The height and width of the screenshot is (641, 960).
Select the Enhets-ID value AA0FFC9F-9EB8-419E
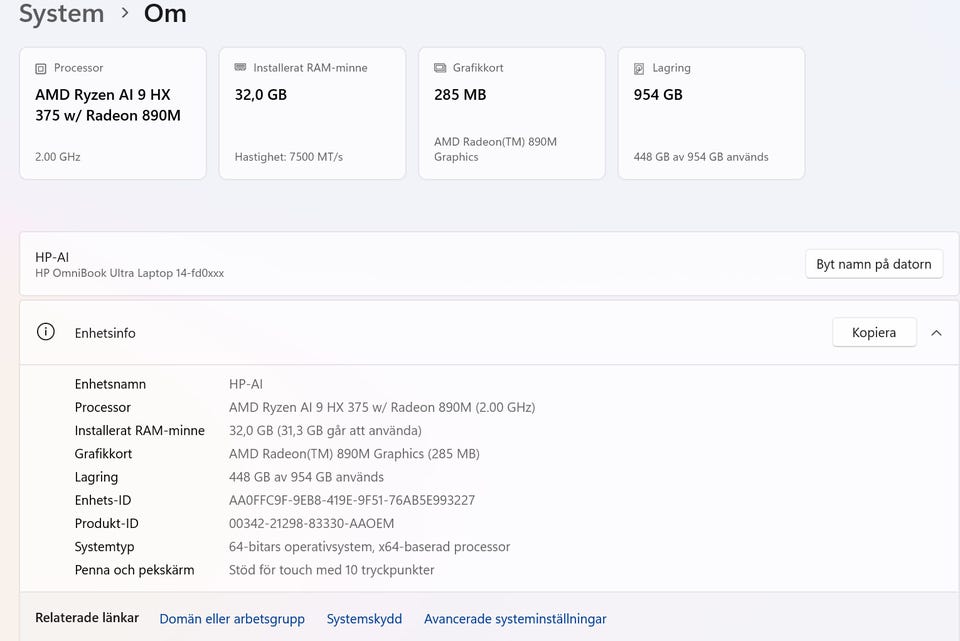pos(352,500)
